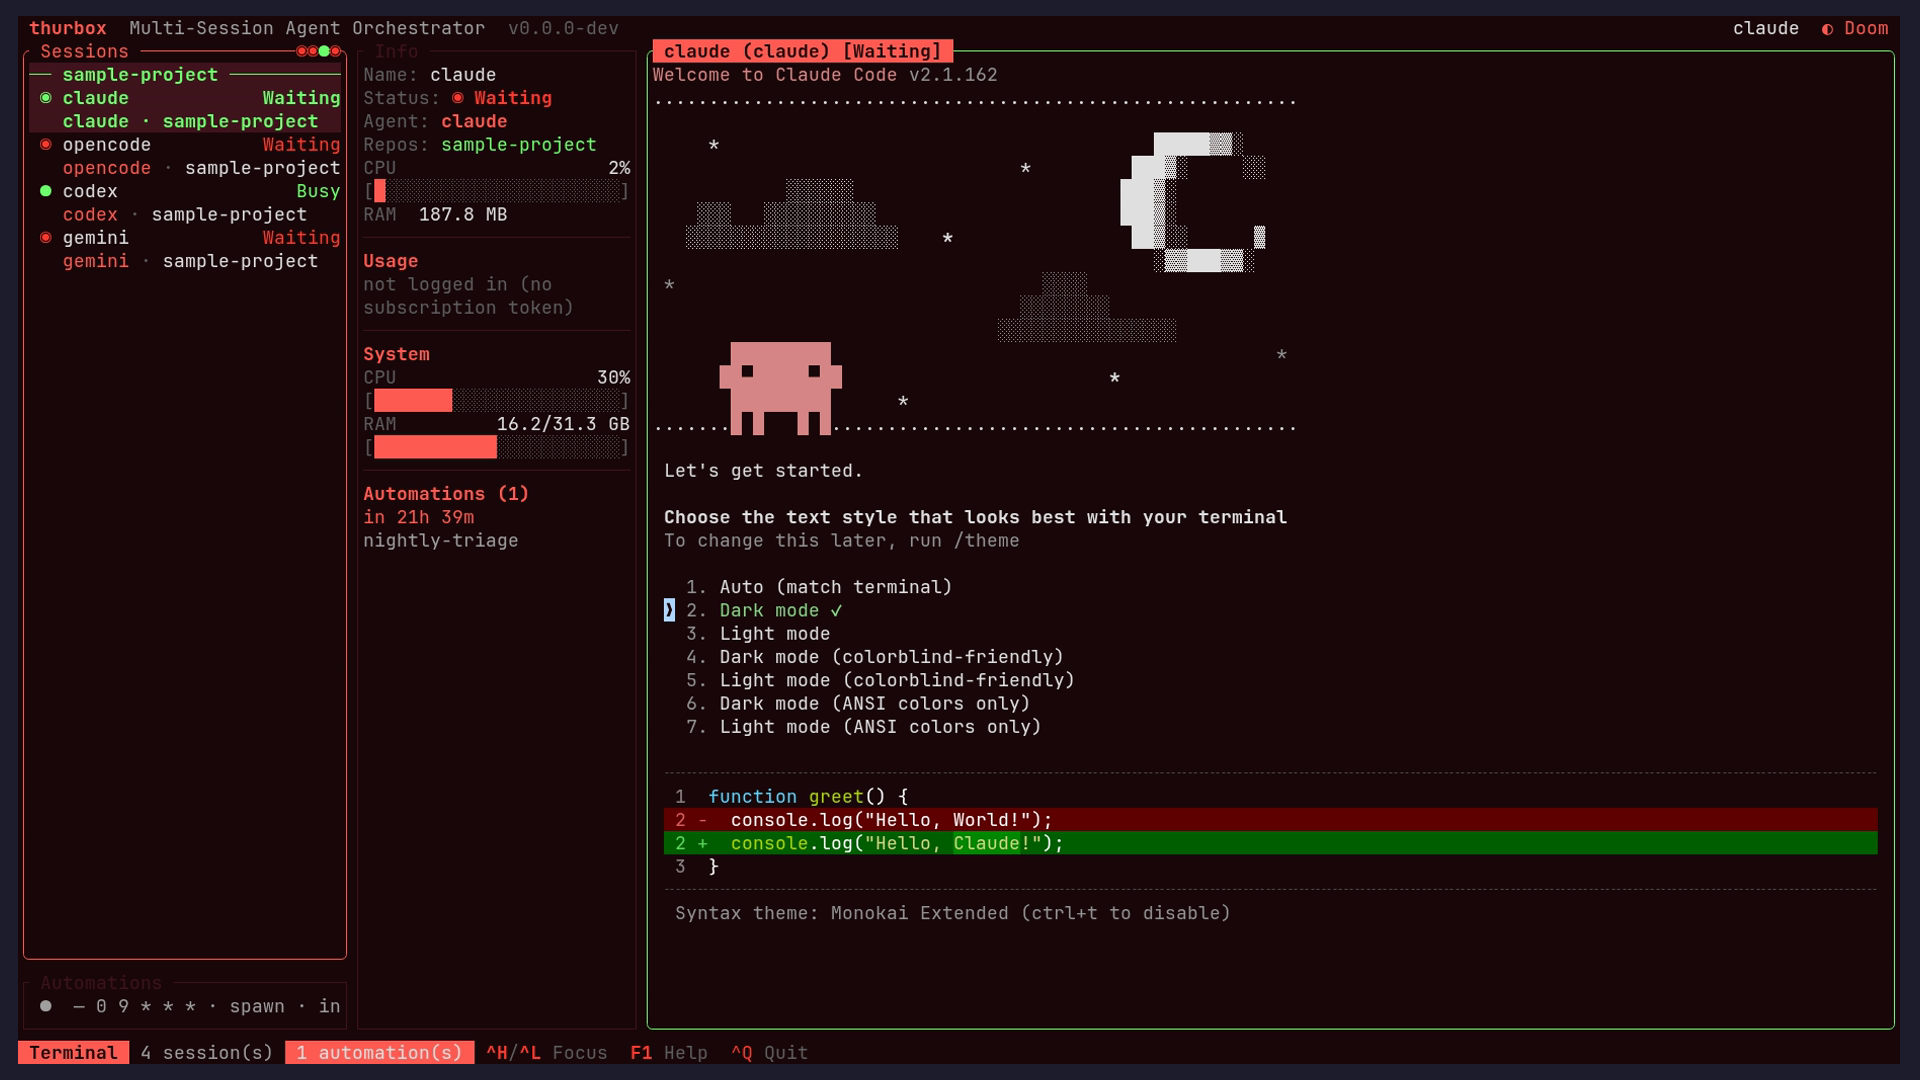Click the Usage section heading

(391, 261)
